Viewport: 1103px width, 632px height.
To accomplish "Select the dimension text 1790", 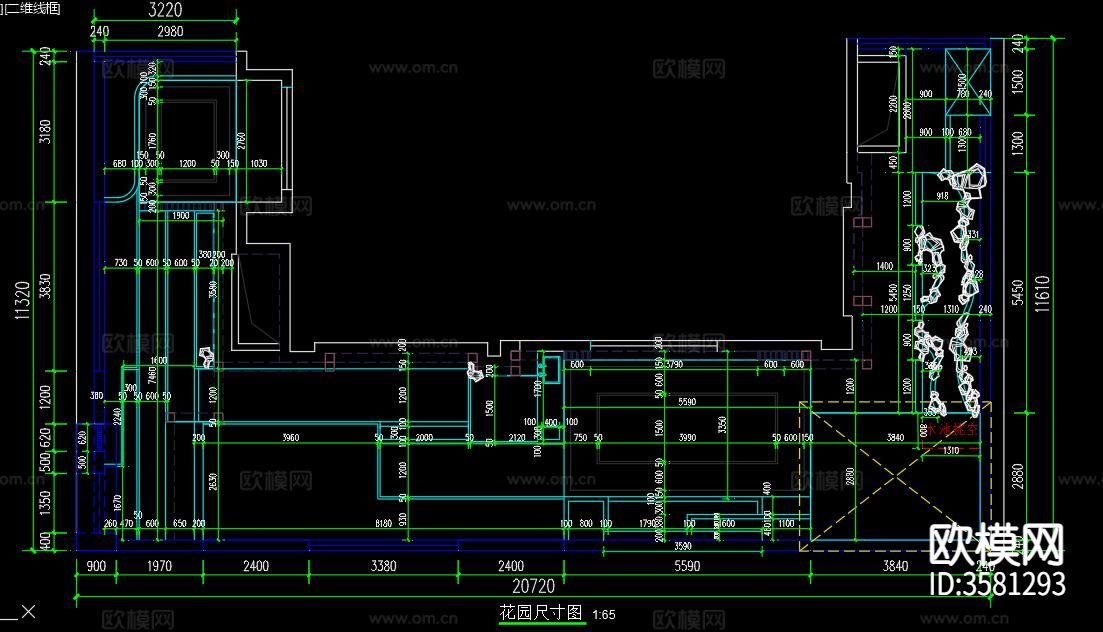I will [647, 524].
